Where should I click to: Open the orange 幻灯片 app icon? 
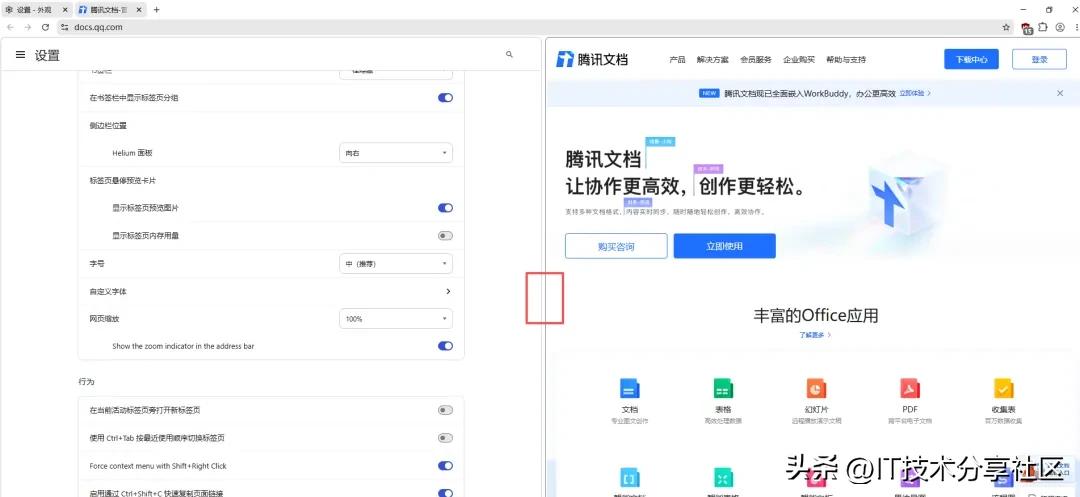816,388
